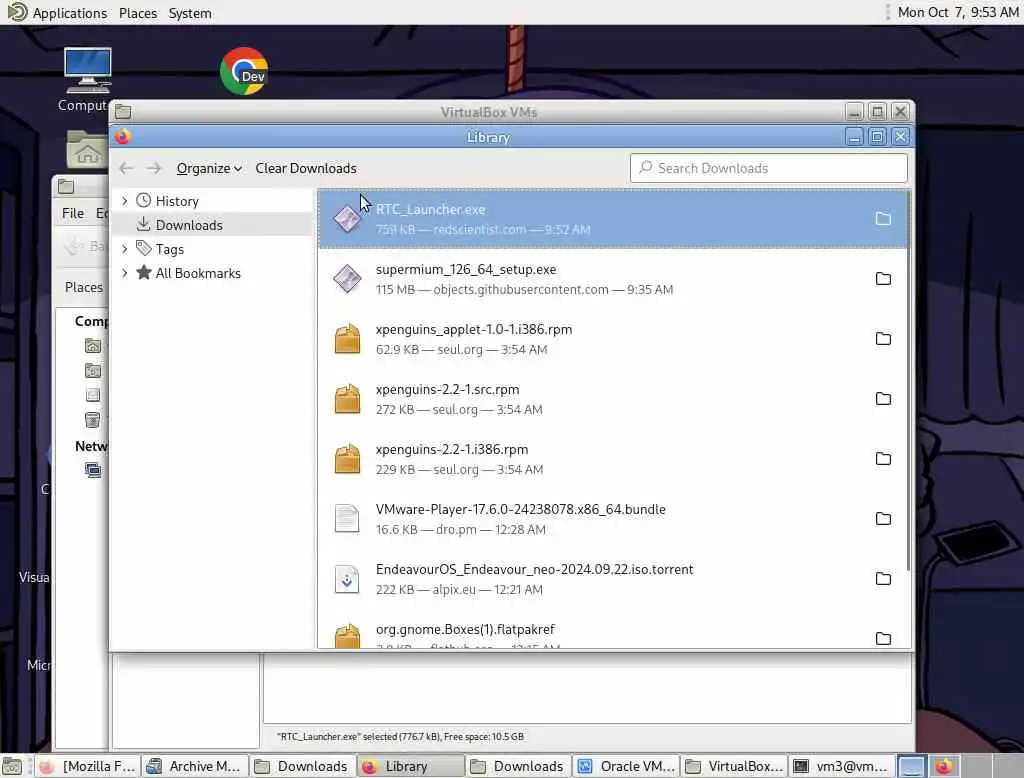1024x778 pixels.
Task: Open the Places menu in top panel
Action: pos(138,13)
